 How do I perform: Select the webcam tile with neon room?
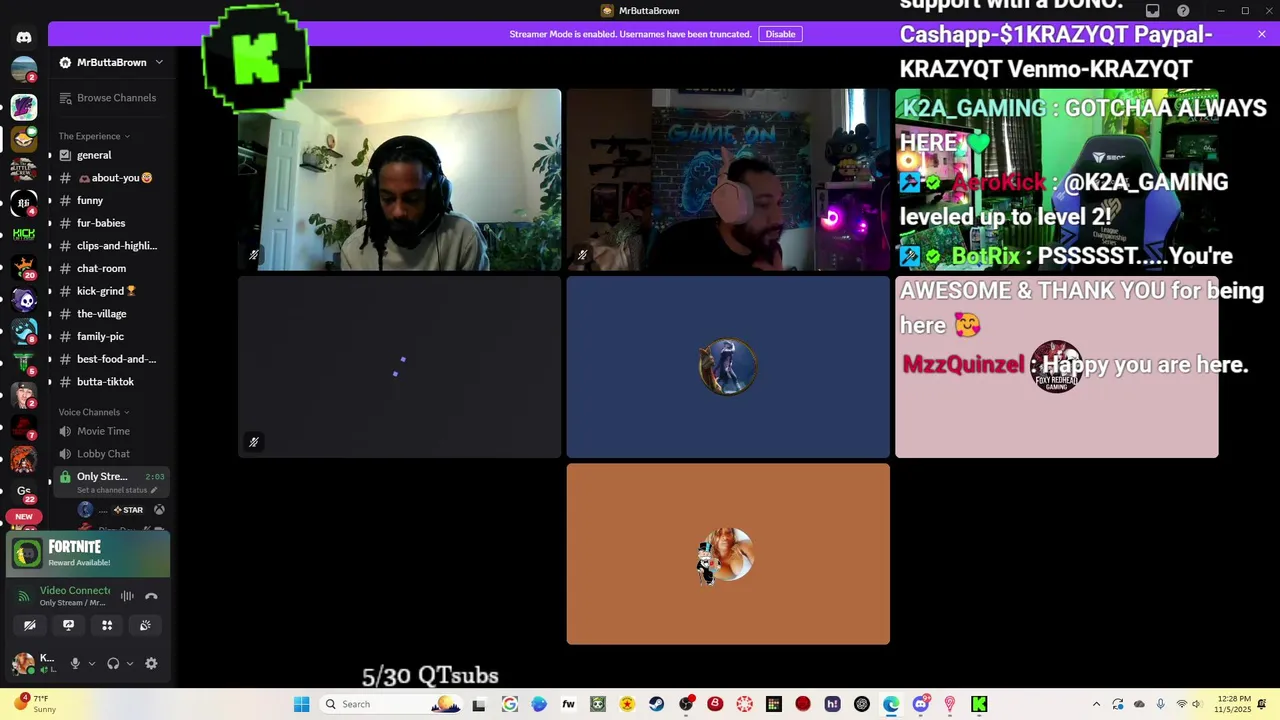[x=728, y=180]
